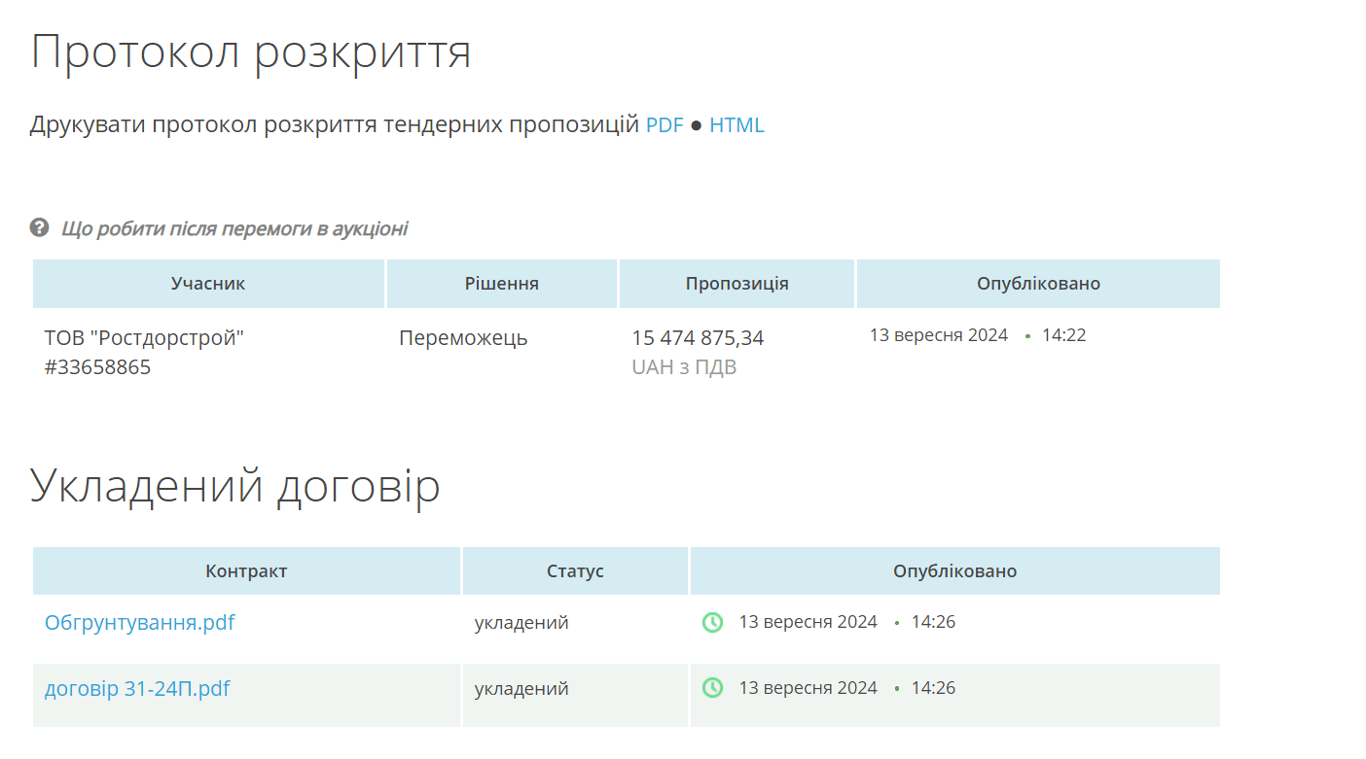Image resolution: width=1366 pixels, height=759 pixels.
Task: Select the participant ТОВ "Ростдорстрой" name
Action: pyautogui.click(x=144, y=338)
